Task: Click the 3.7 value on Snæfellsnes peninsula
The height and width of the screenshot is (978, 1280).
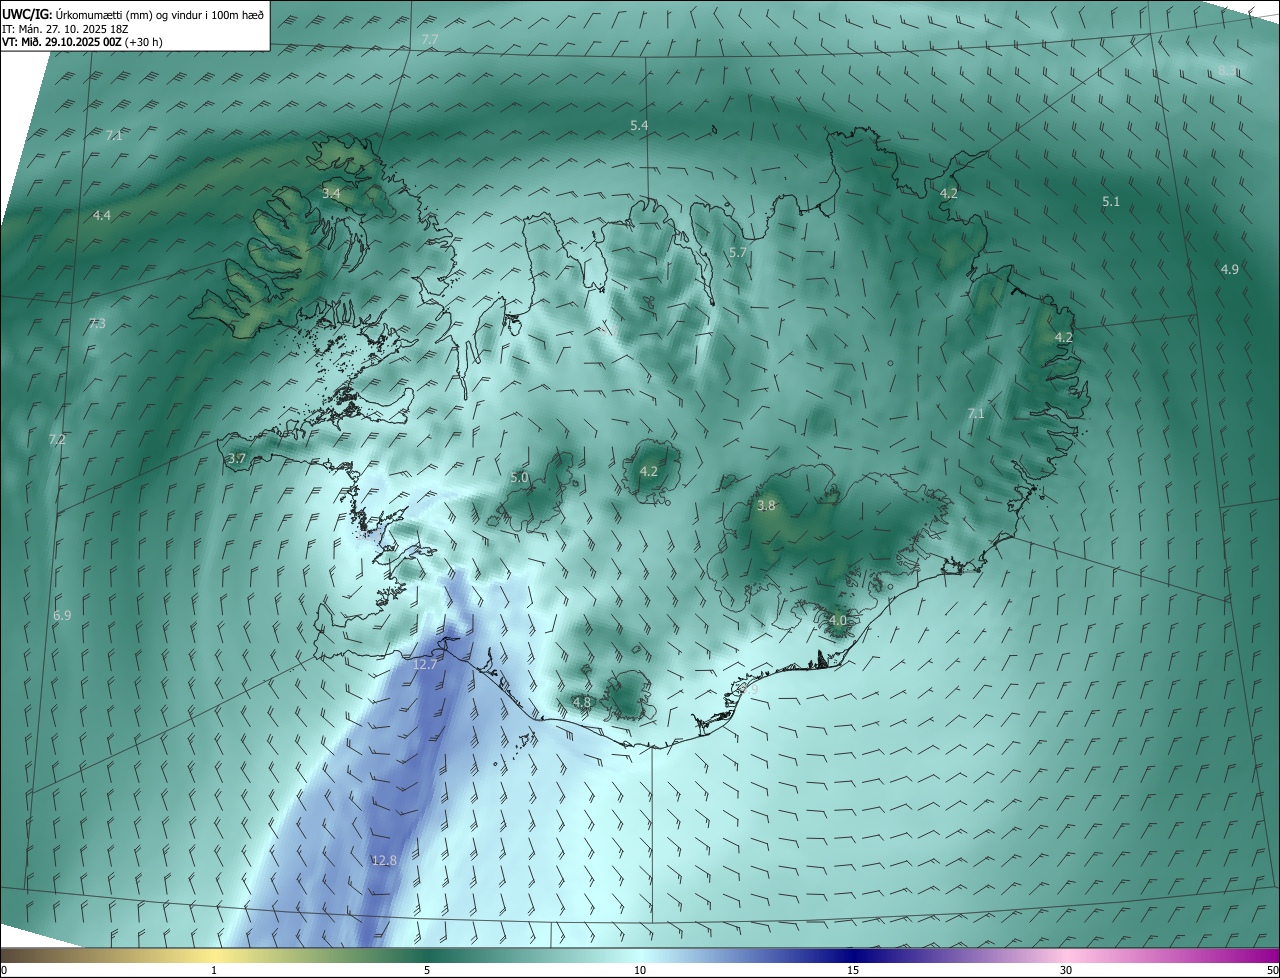Action: [x=236, y=458]
